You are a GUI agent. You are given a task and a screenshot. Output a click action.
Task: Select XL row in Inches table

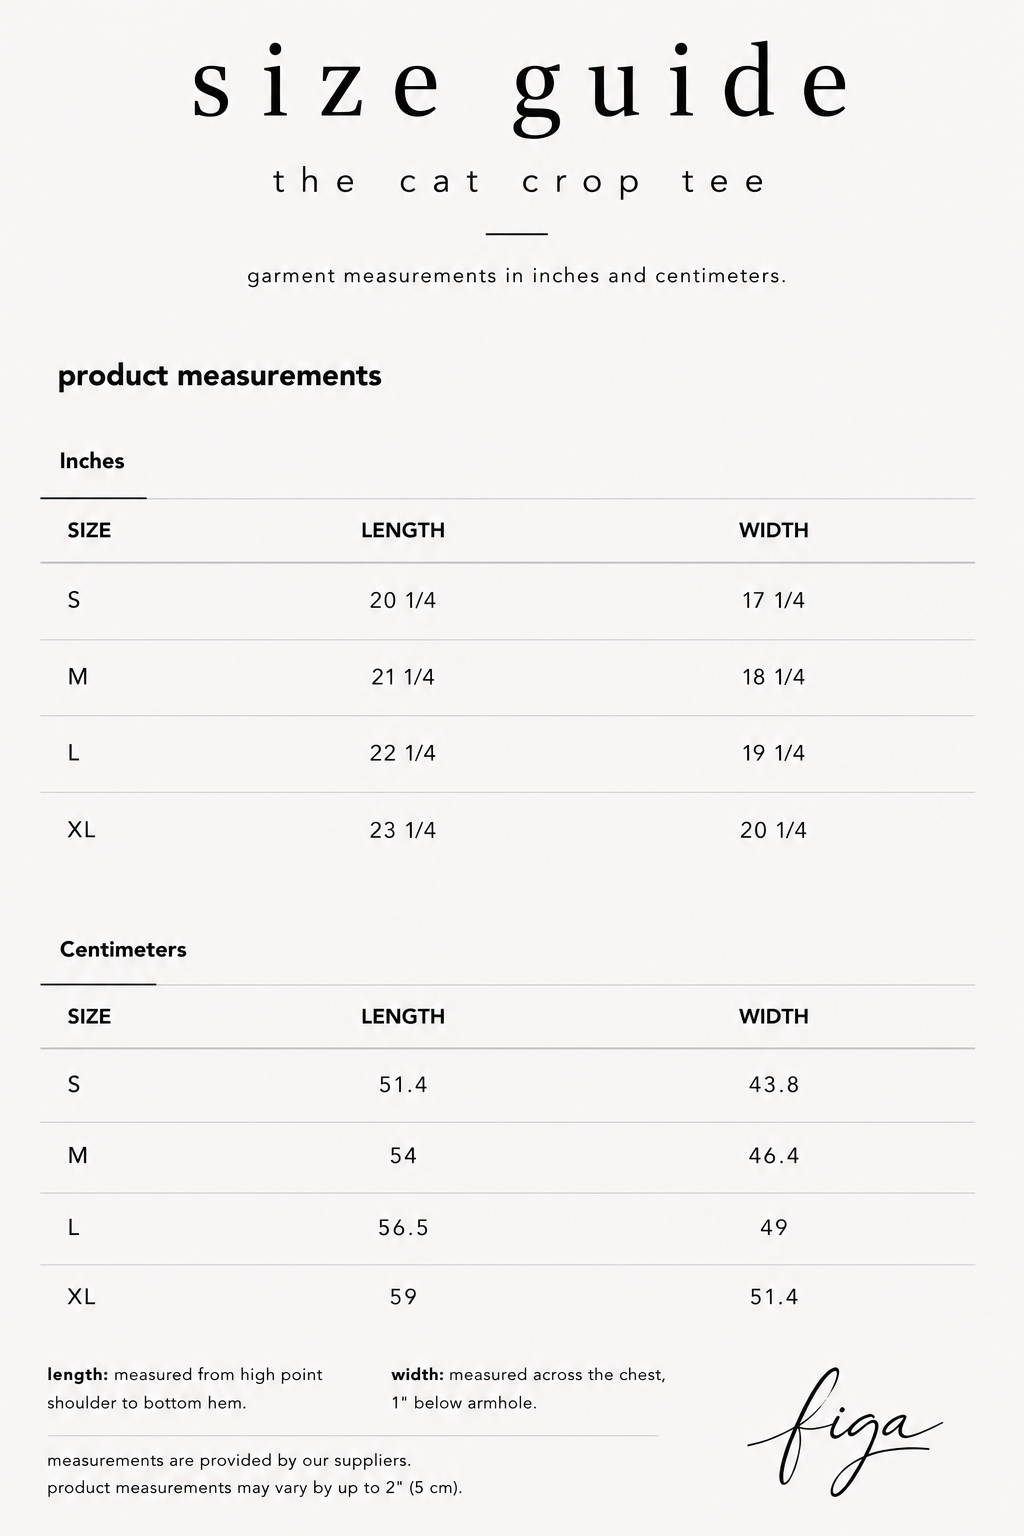pos(507,830)
